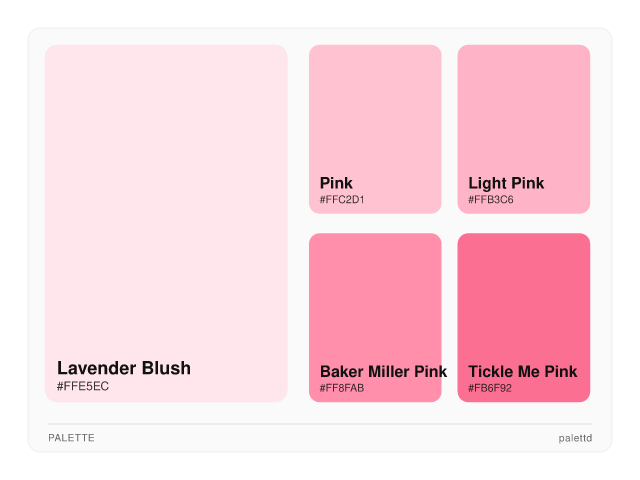640x480 pixels.
Task: Click the #FFE5EC hex code
Action: click(83, 386)
